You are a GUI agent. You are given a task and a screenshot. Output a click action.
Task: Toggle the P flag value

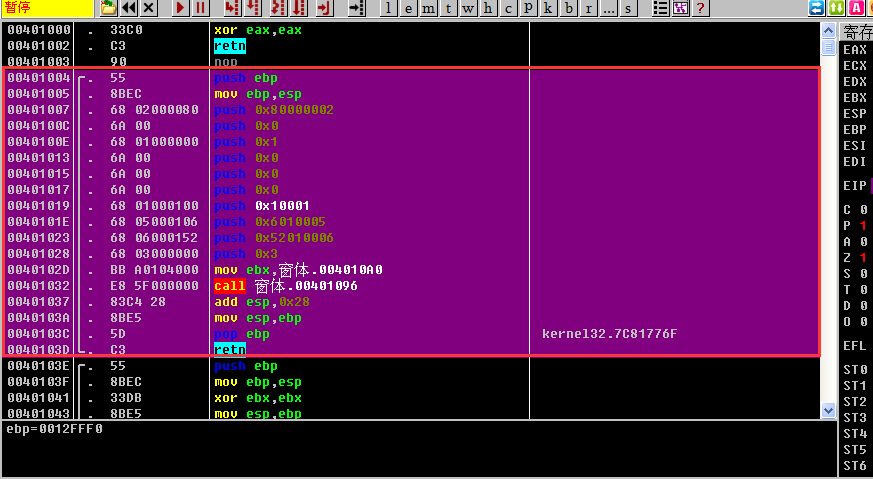tap(862, 225)
